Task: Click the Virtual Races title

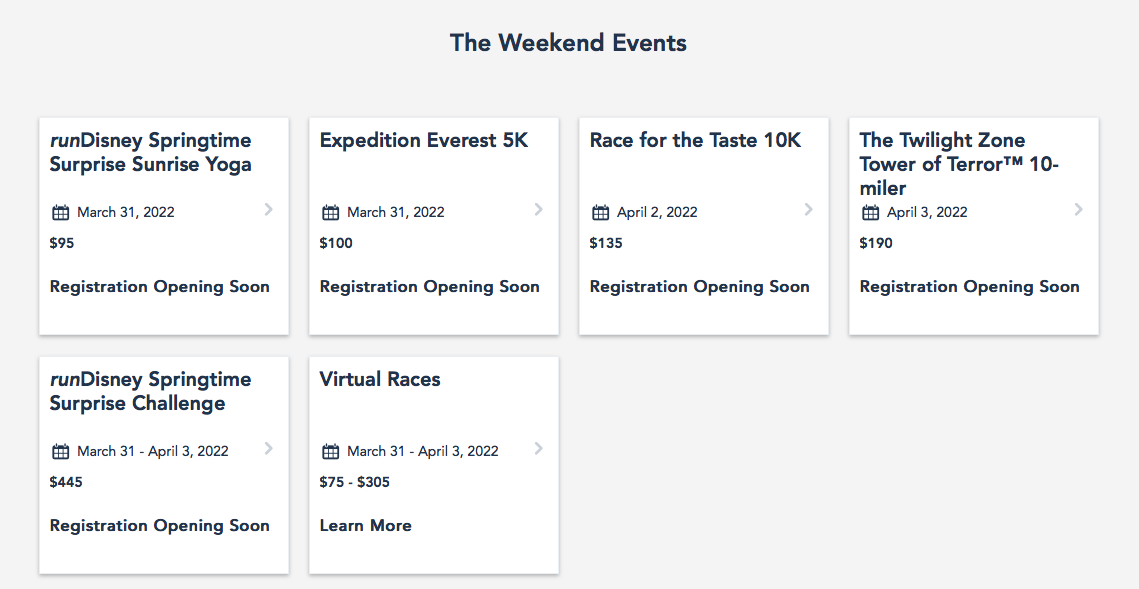Action: (380, 379)
